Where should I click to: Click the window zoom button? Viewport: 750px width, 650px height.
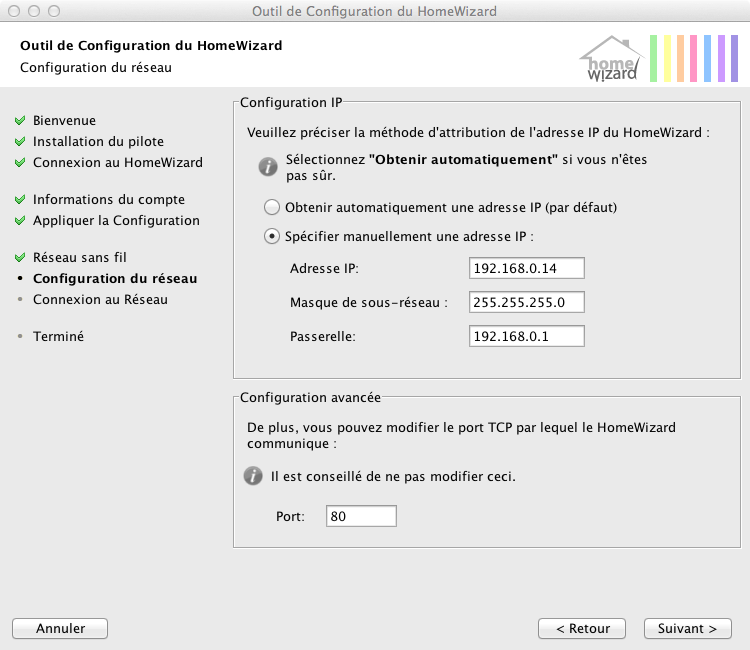tap(54, 11)
